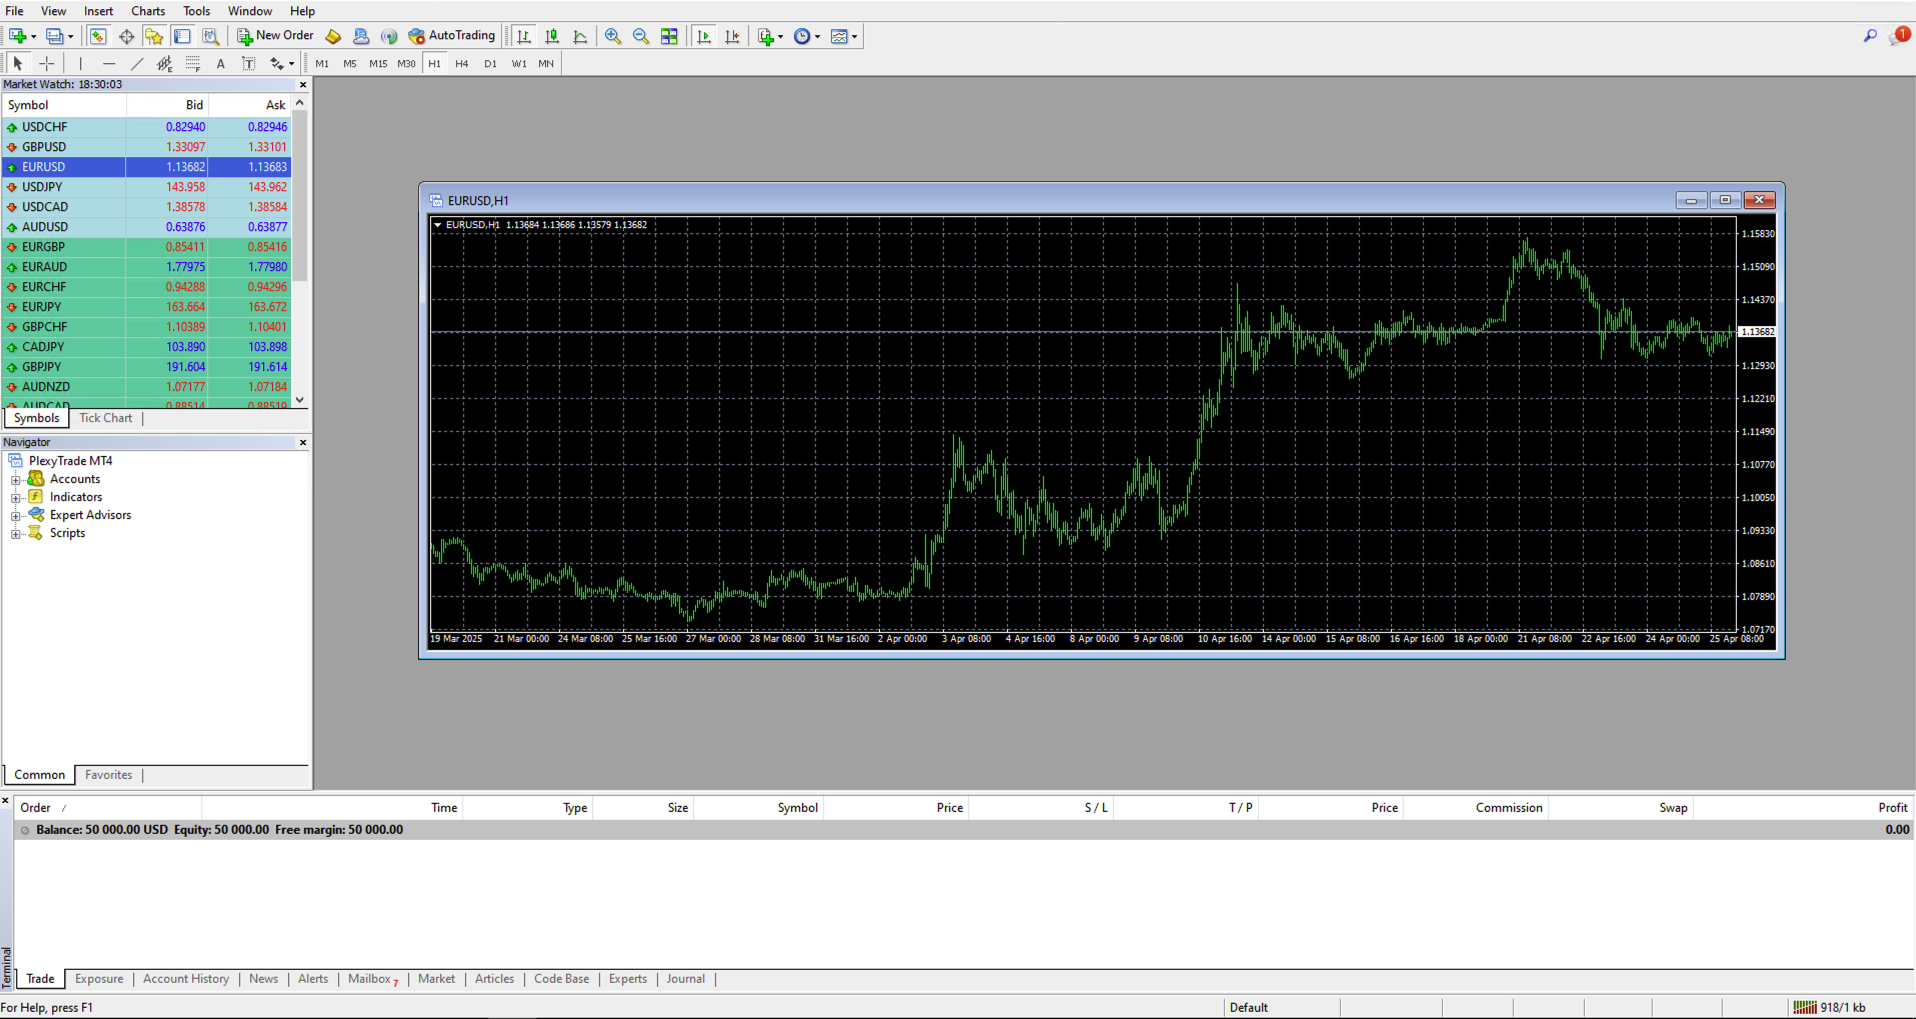Select the Equidistant Channel tool
Image resolution: width=1916 pixels, height=1019 pixels.
pyautogui.click(x=165, y=63)
